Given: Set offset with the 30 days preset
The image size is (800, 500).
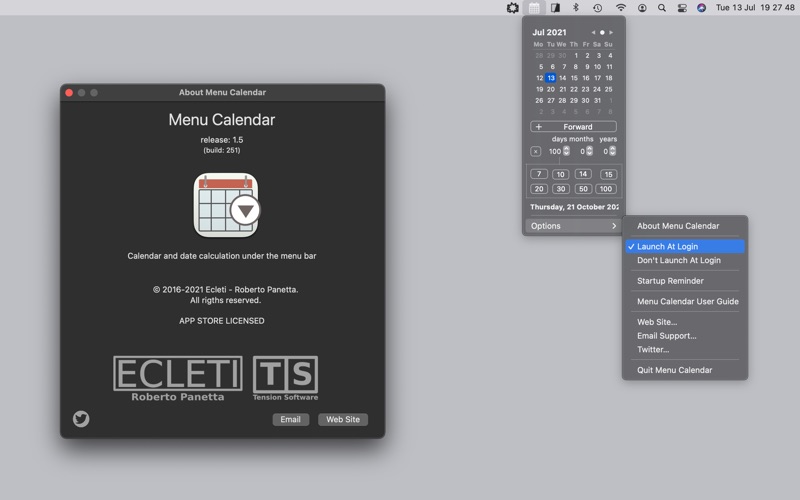Looking at the screenshot, I should (560, 189).
